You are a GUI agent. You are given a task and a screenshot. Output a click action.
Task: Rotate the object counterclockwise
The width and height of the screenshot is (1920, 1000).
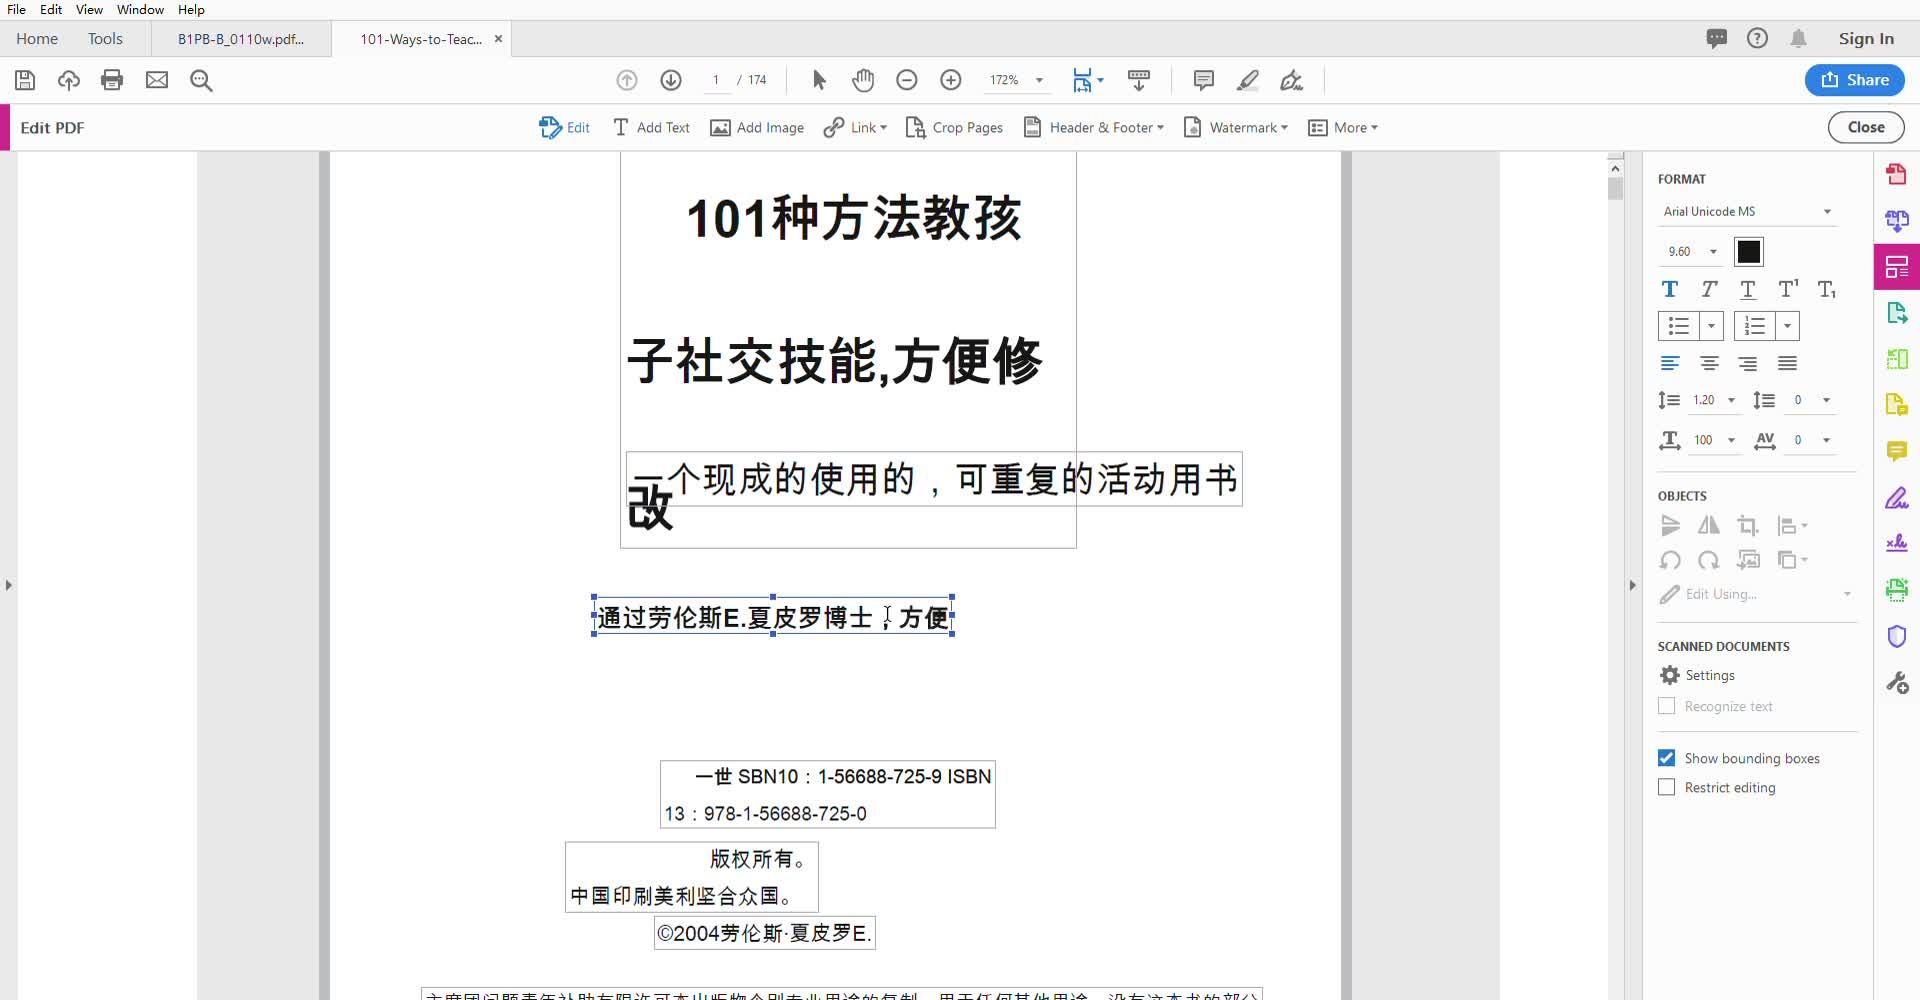pos(1670,560)
